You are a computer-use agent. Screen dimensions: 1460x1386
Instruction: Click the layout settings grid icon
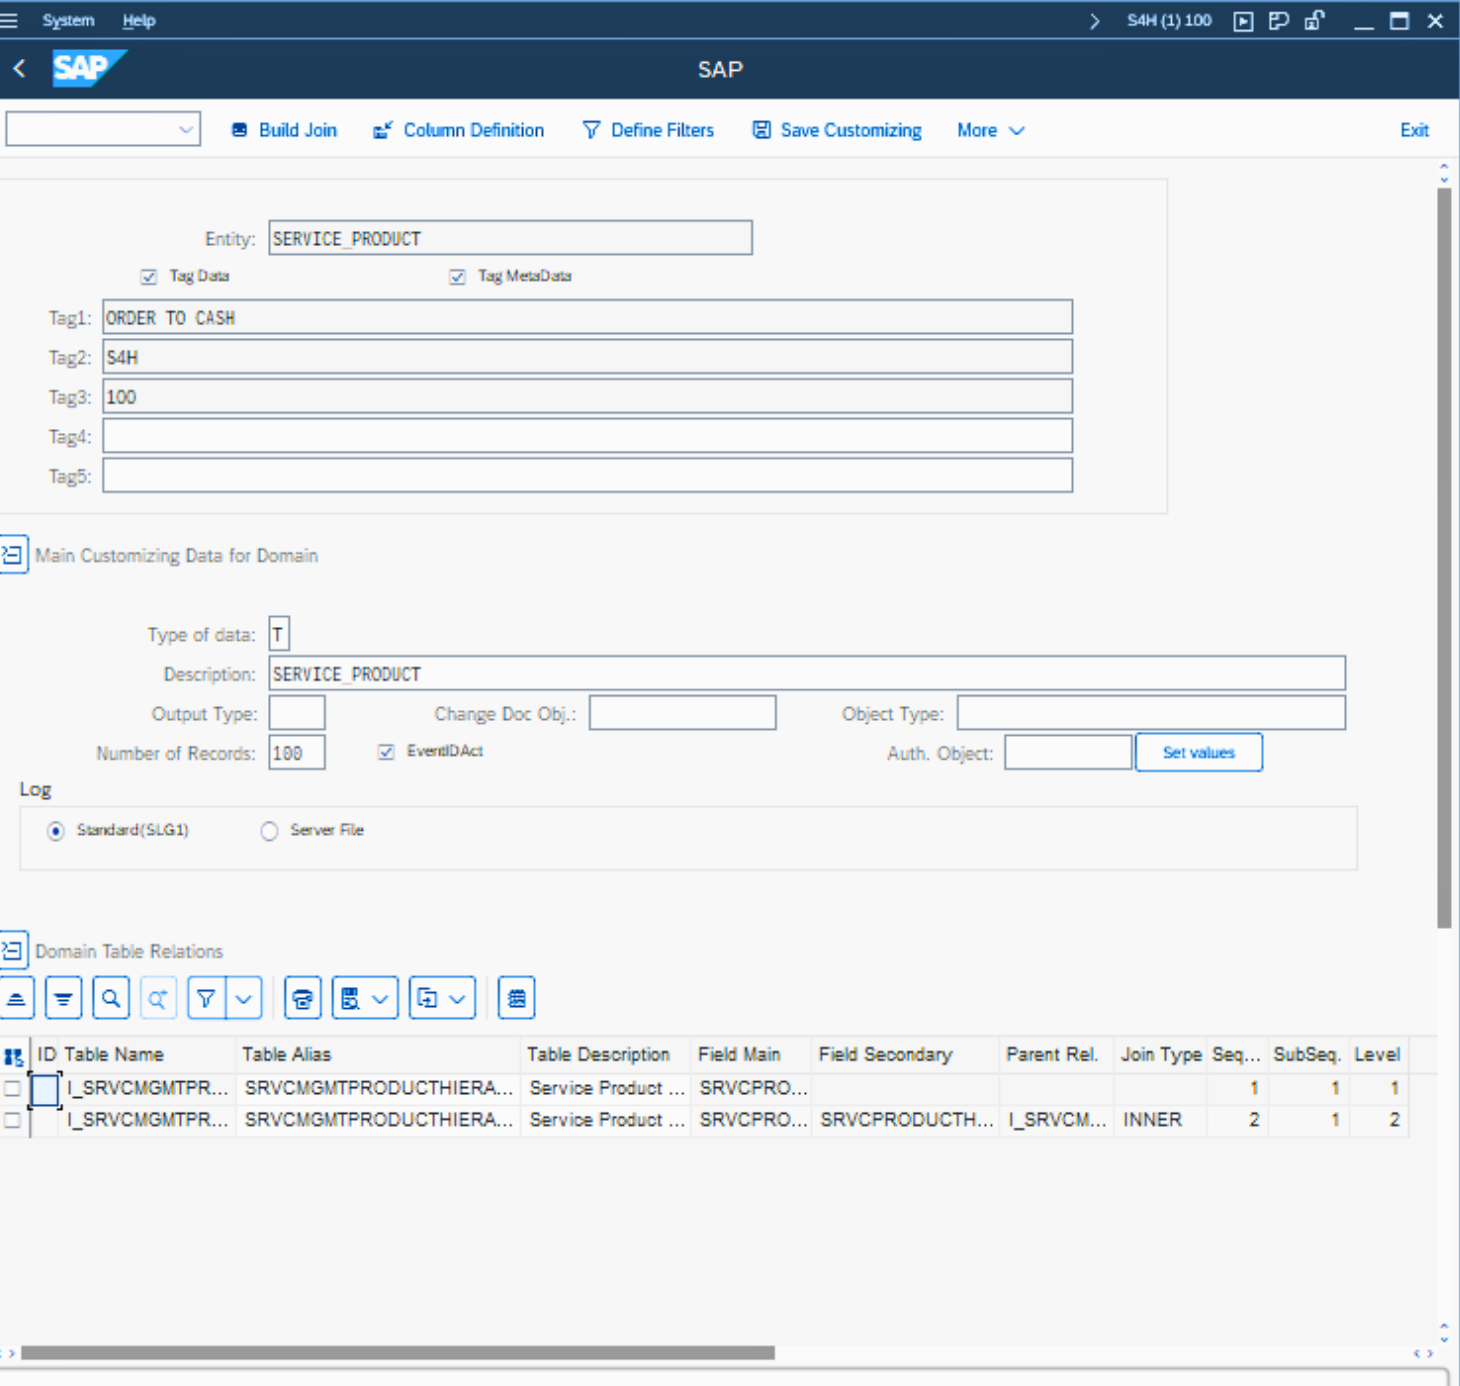516,998
